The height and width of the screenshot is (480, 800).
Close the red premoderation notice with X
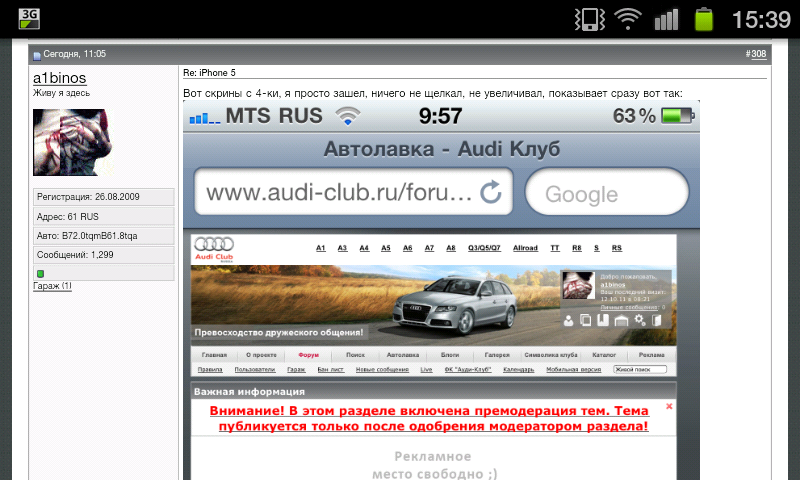[669, 406]
